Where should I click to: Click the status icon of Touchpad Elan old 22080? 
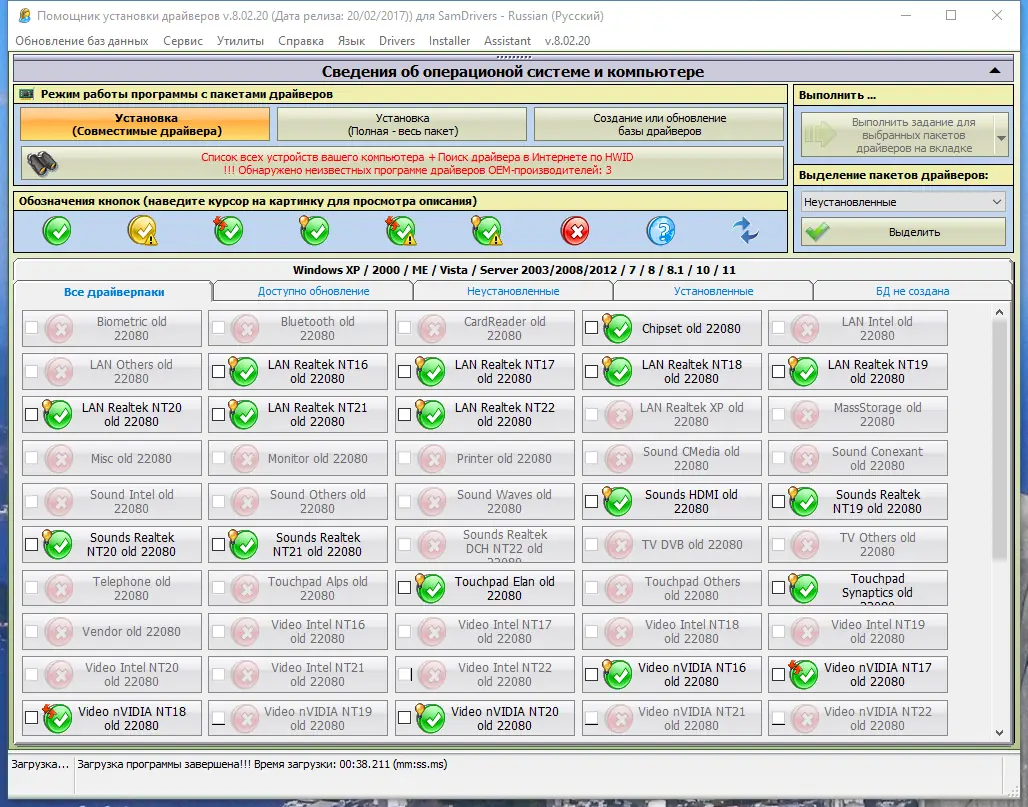[430, 588]
